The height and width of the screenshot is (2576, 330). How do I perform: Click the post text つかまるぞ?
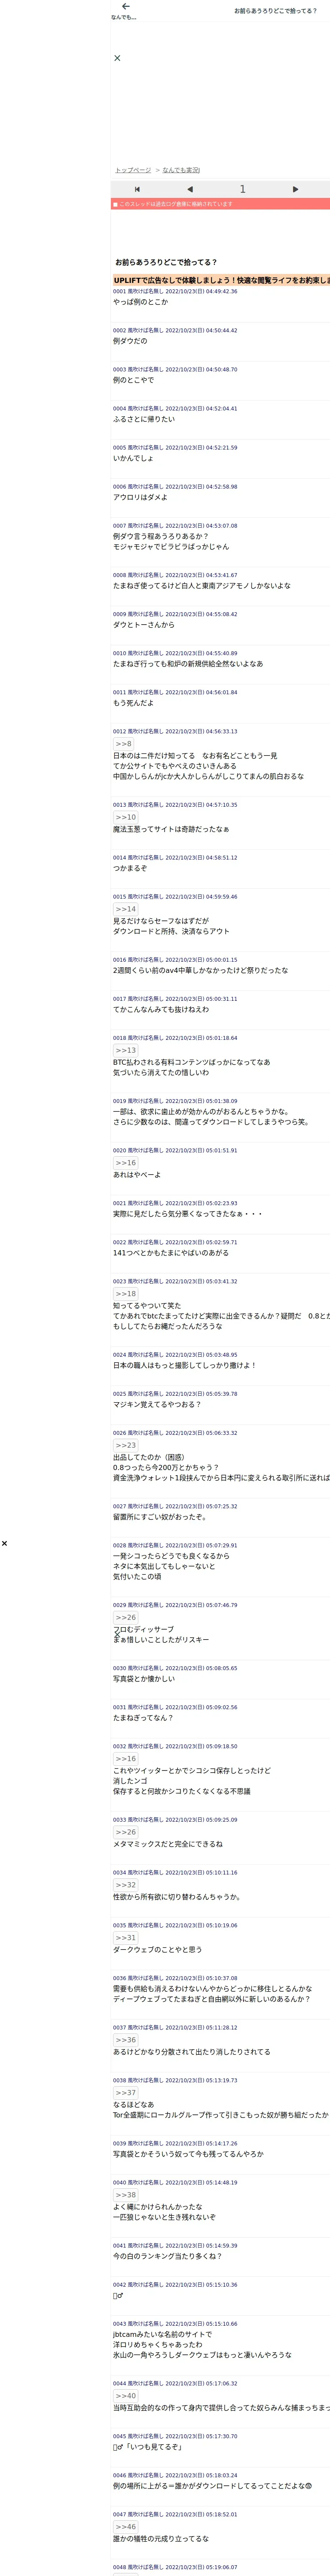[x=130, y=868]
